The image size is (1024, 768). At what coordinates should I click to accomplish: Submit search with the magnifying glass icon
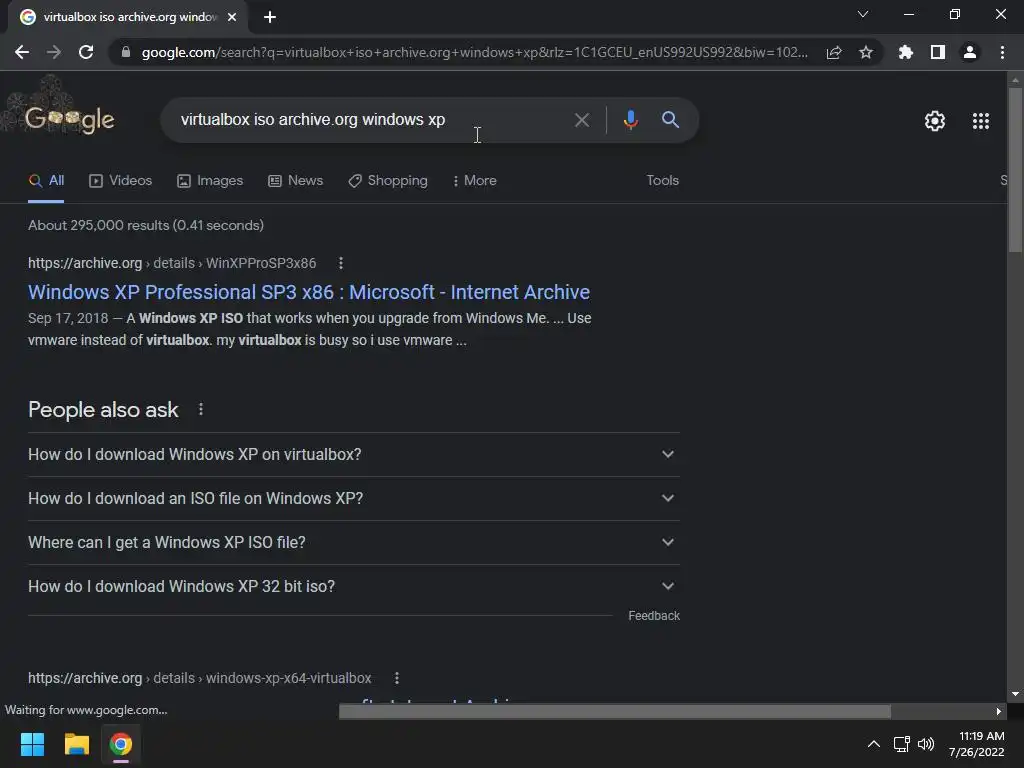670,120
